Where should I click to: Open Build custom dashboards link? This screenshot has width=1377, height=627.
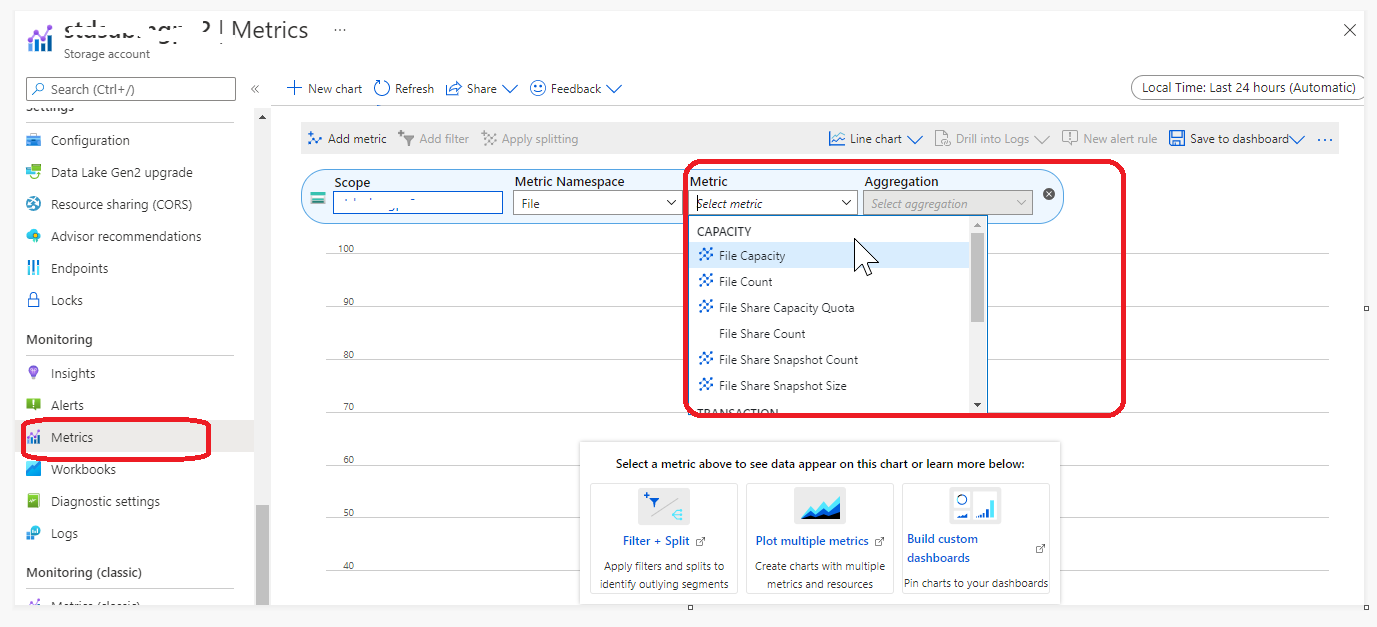942,548
